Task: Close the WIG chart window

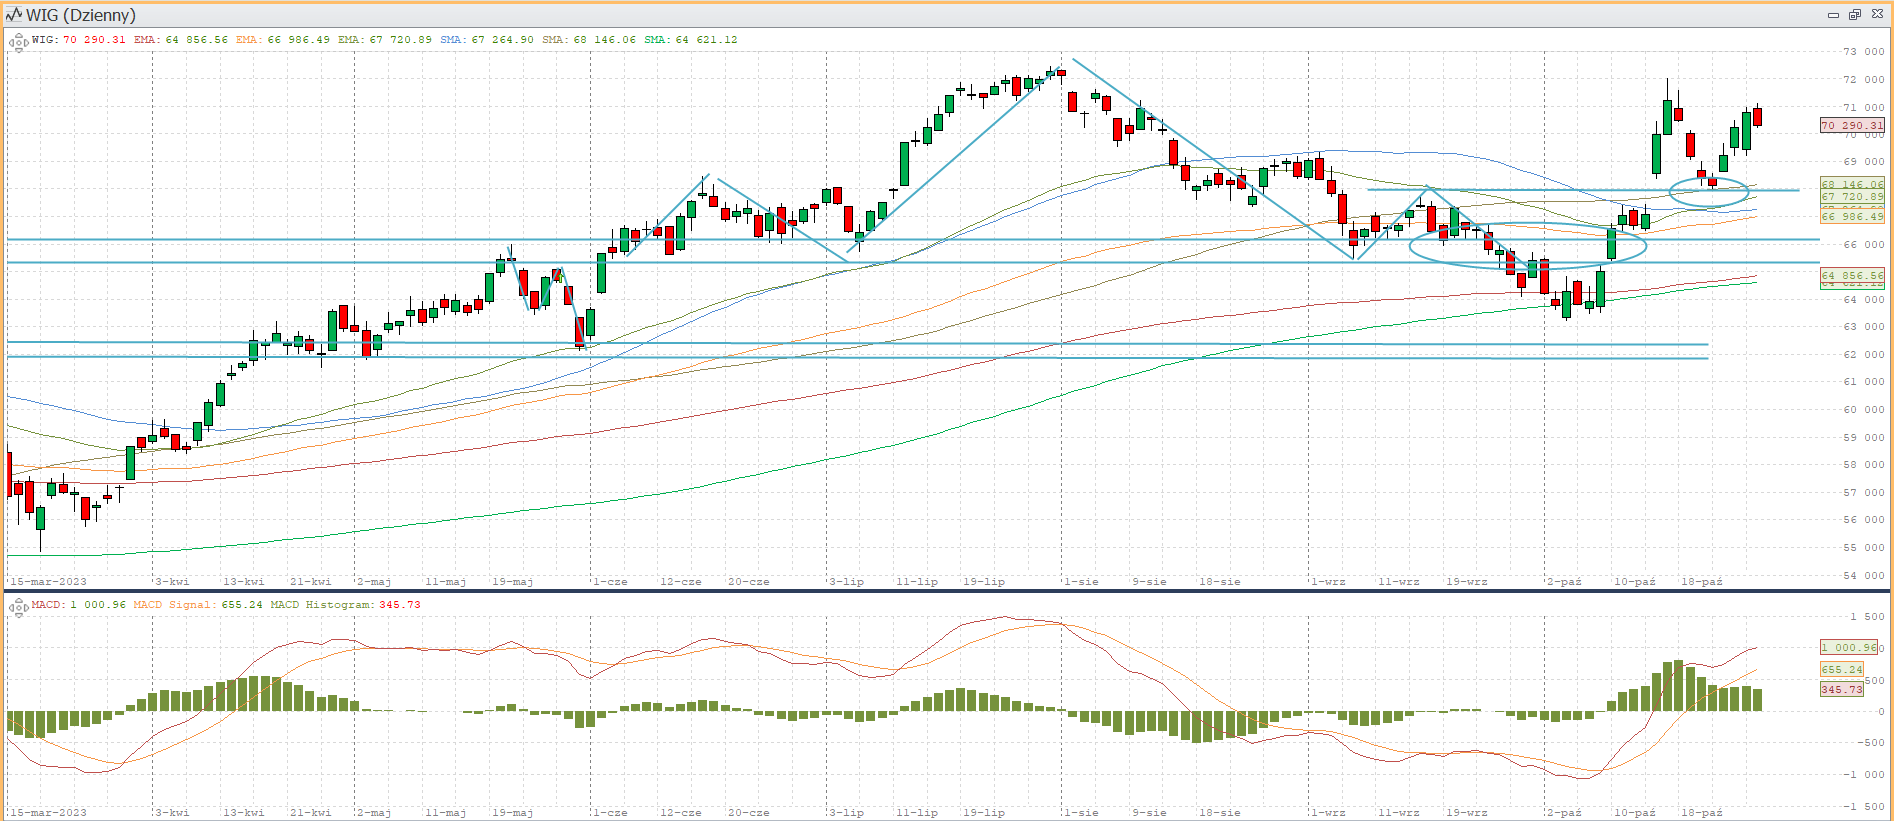Action: [x=1877, y=15]
